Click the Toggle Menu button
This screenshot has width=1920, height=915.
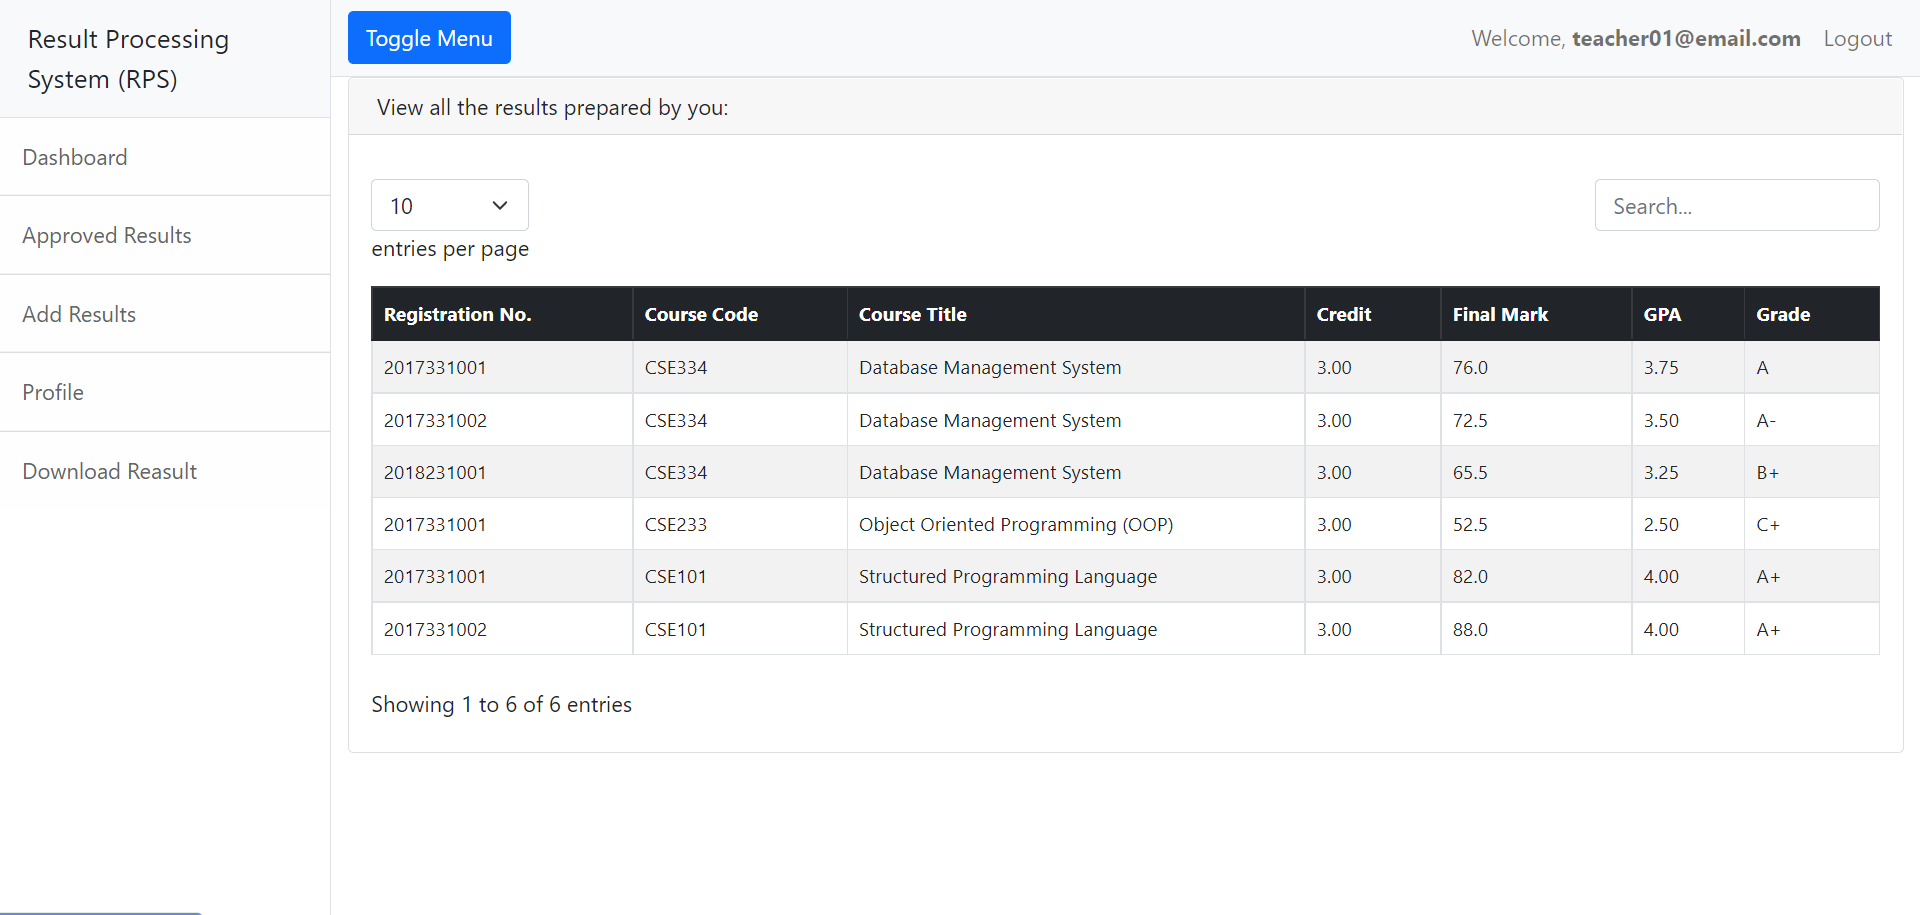[x=429, y=37]
